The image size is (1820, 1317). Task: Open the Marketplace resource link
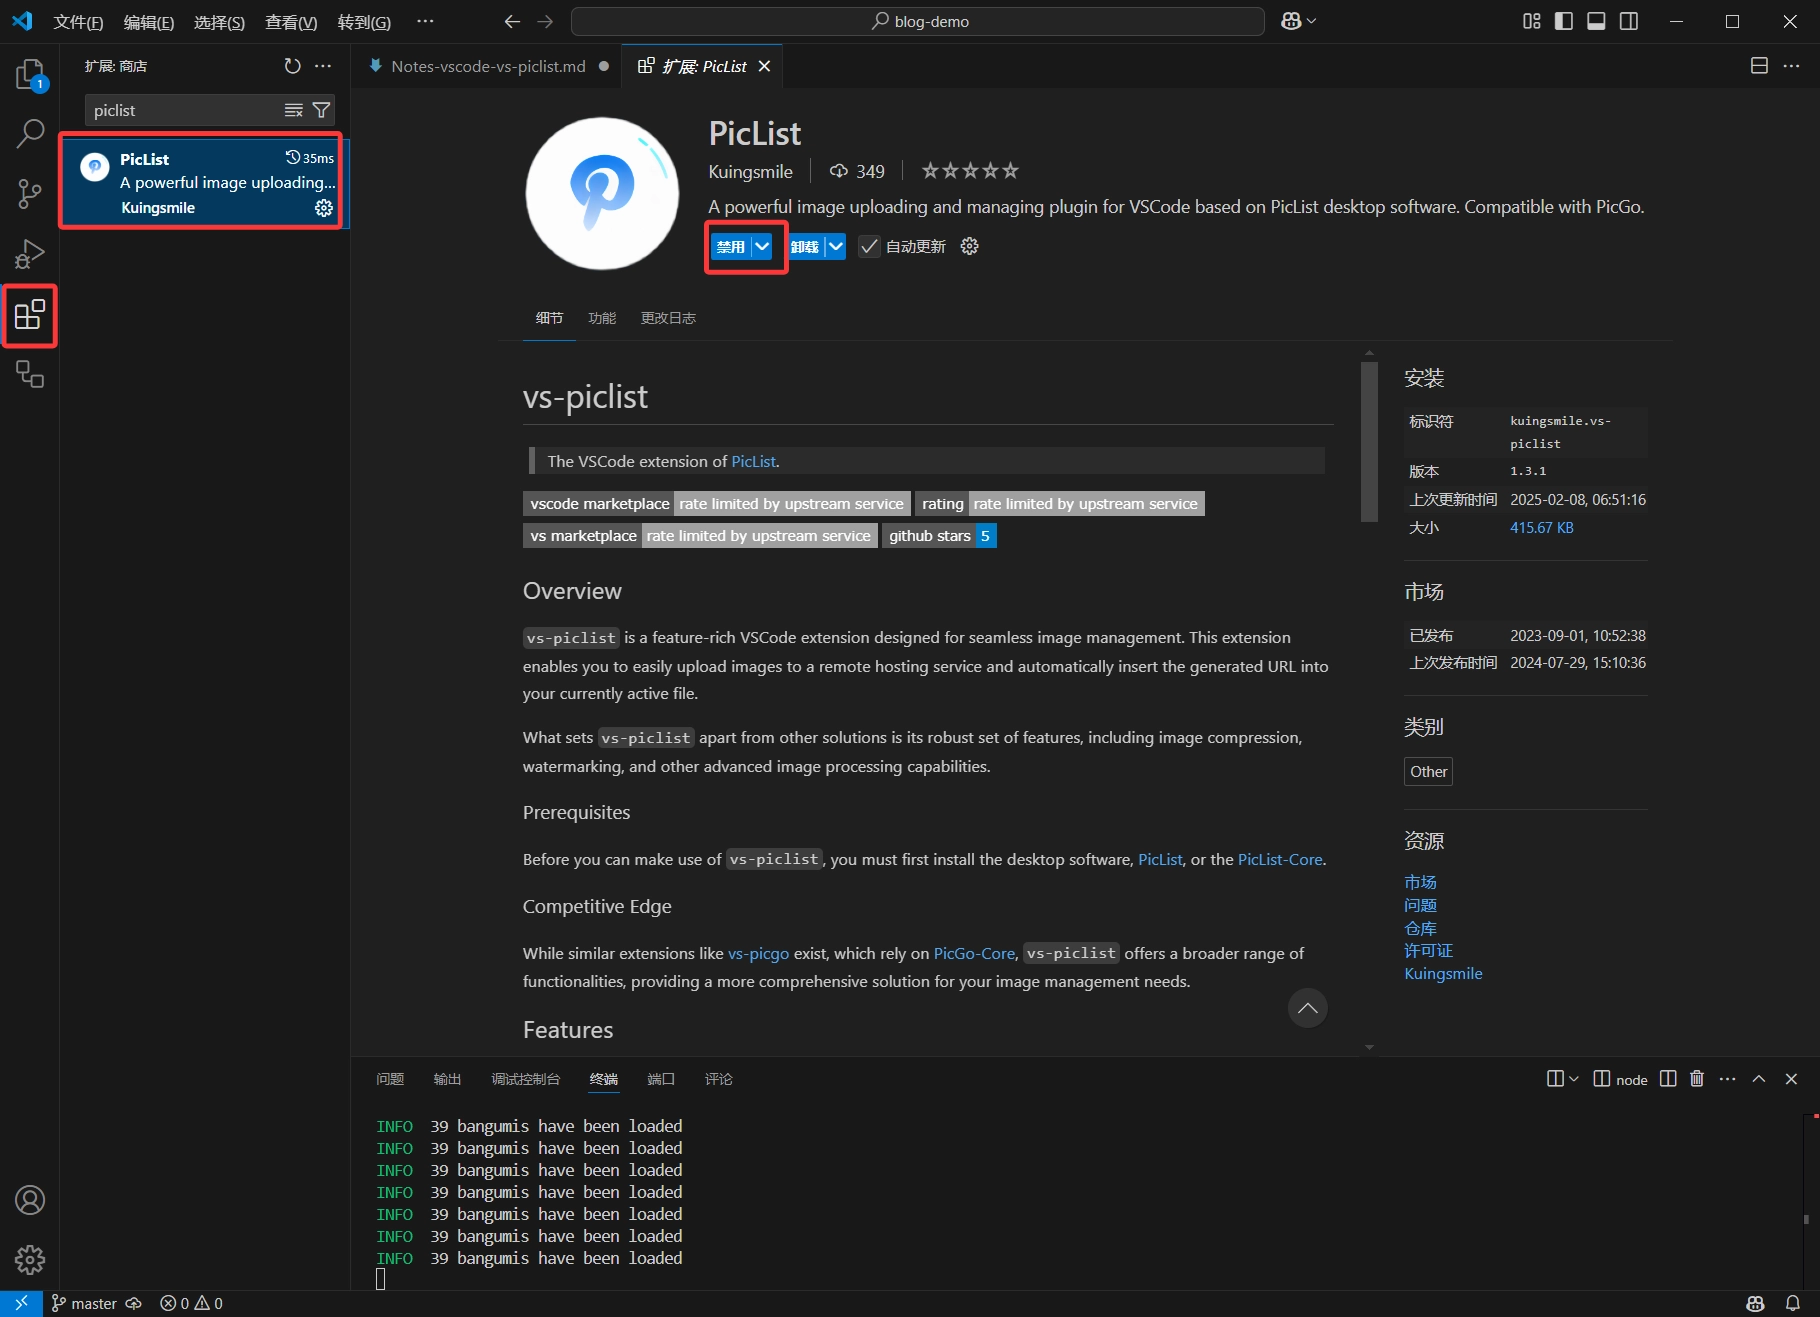(1420, 882)
